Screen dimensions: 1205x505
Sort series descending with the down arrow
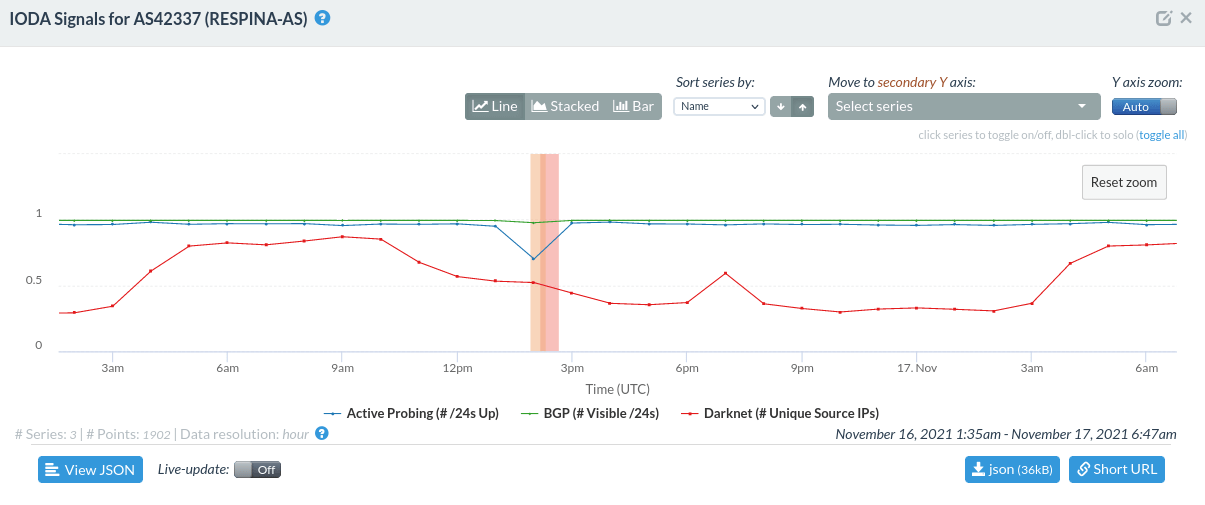(x=781, y=106)
